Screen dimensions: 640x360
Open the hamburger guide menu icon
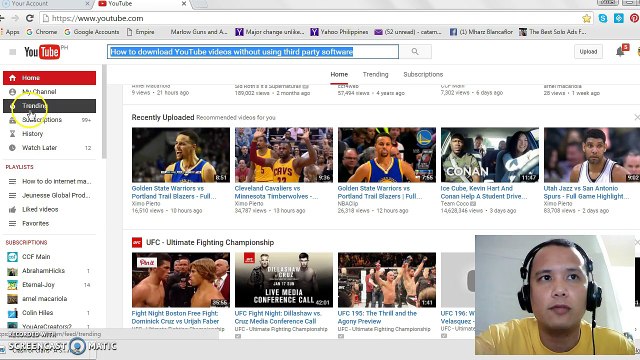(x=13, y=52)
